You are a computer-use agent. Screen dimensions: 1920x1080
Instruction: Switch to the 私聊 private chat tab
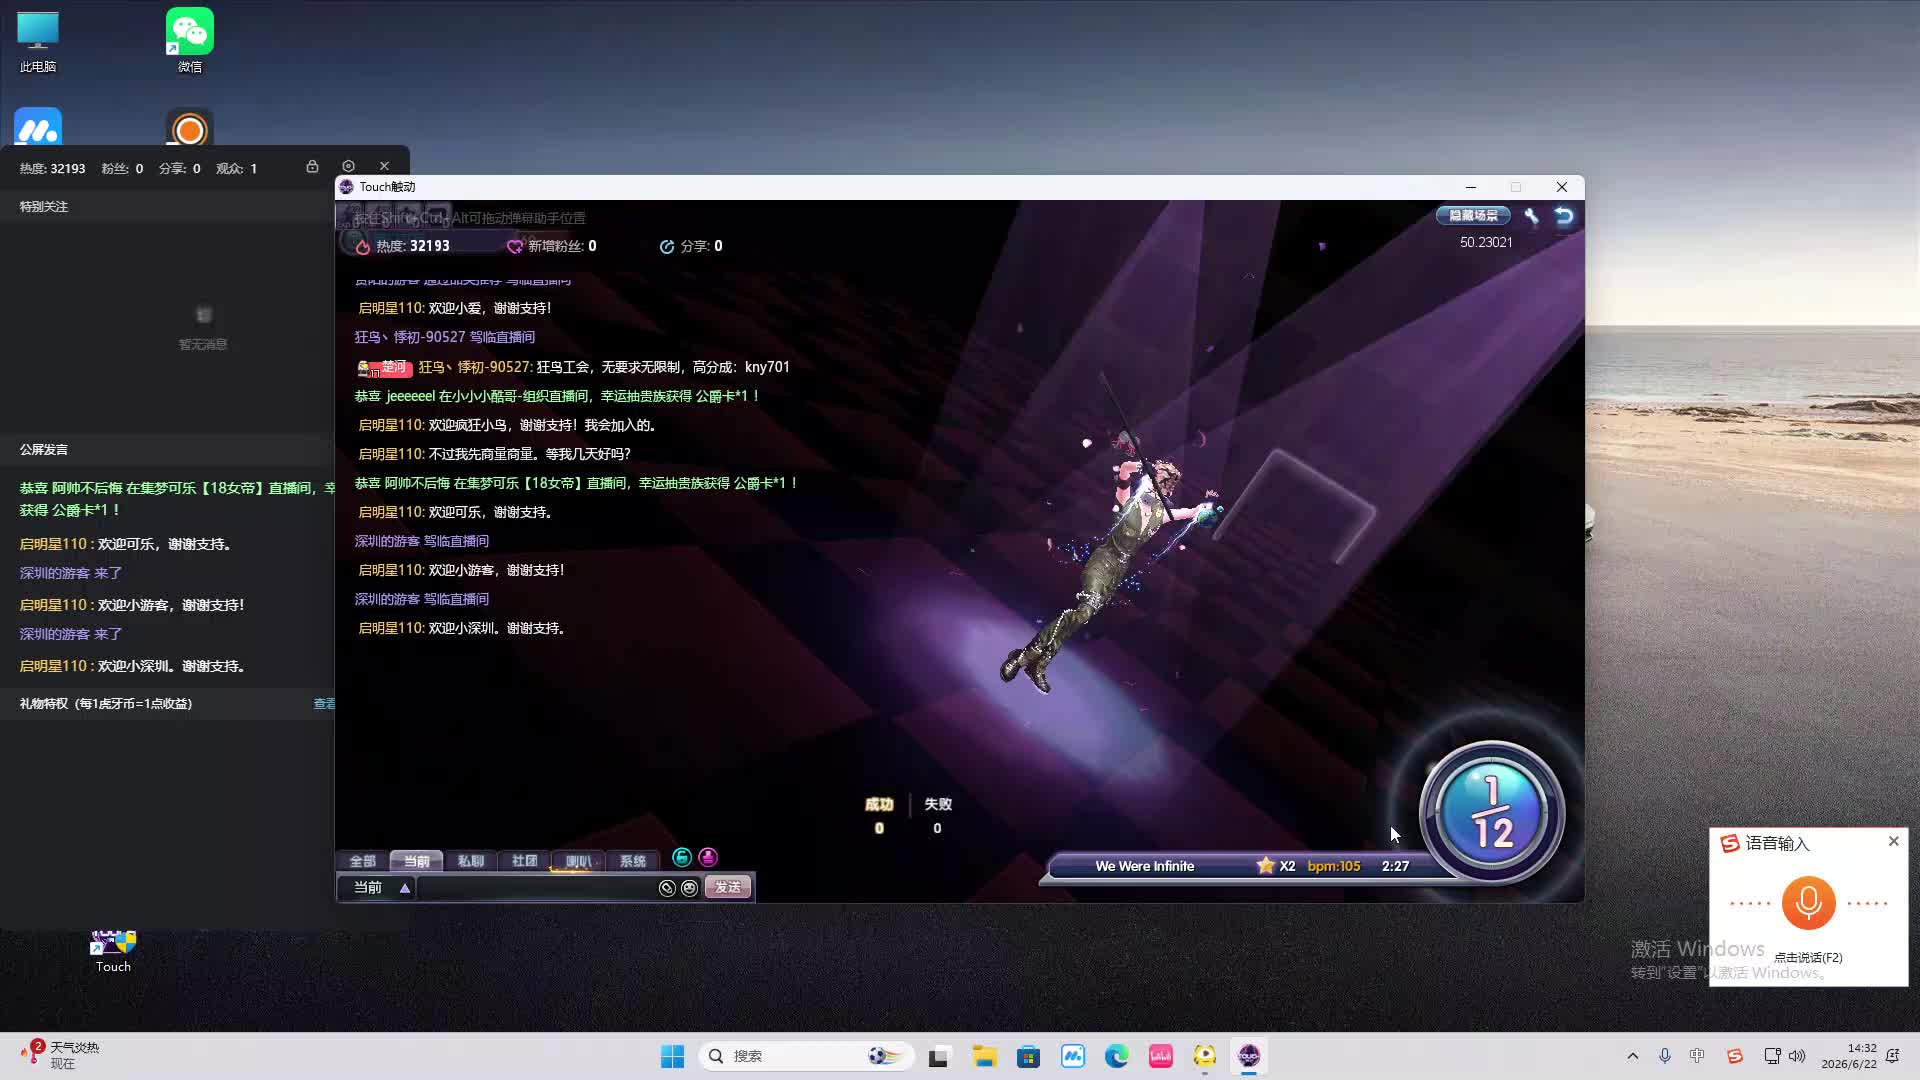(x=470, y=861)
